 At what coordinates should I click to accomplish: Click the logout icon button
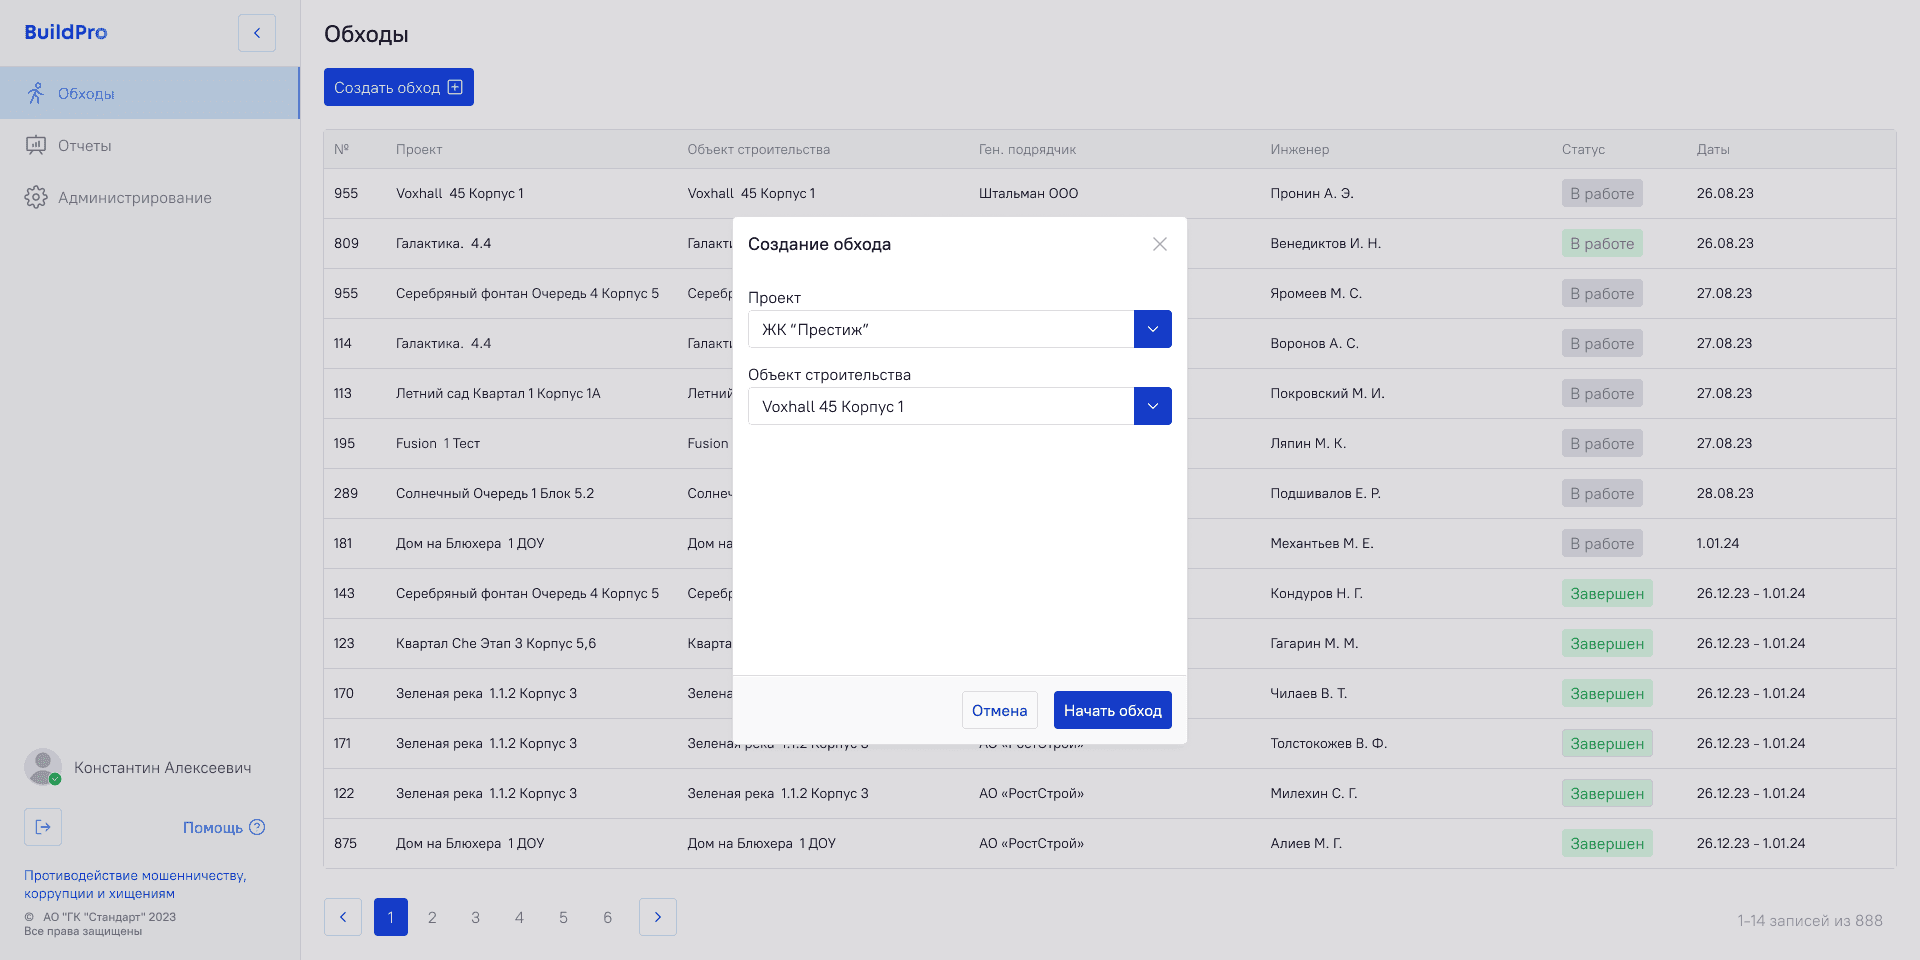[x=43, y=827]
